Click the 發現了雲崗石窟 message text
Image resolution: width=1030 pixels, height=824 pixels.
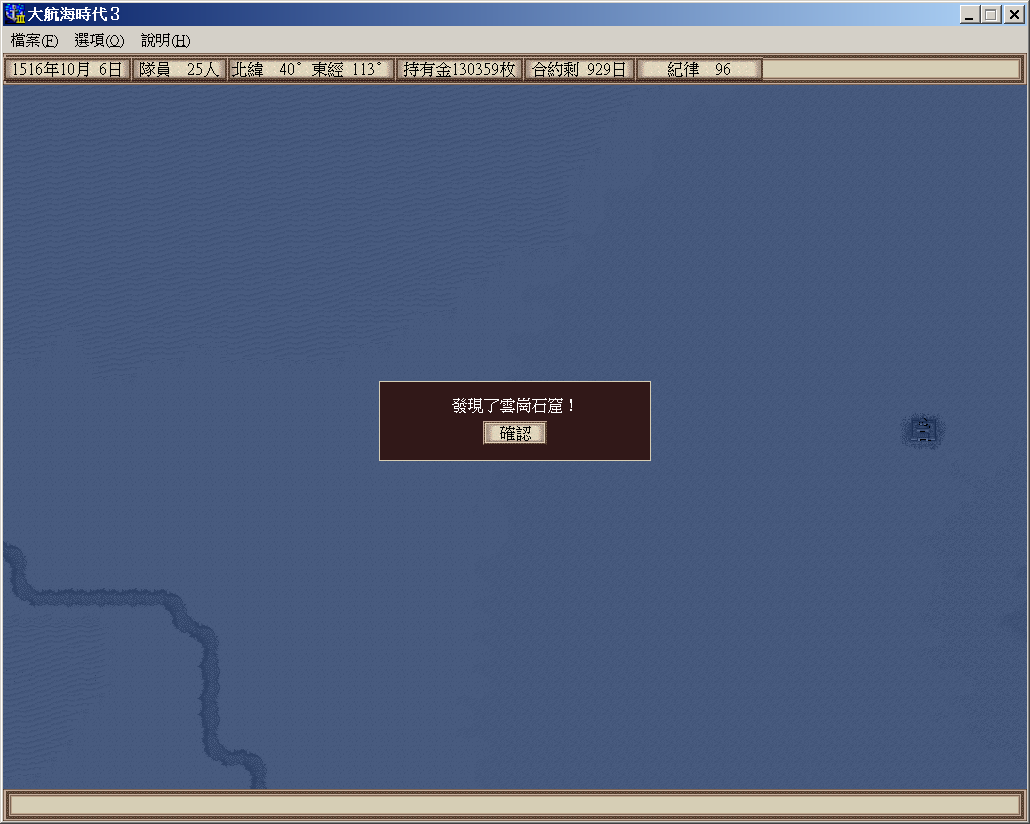(x=514, y=407)
